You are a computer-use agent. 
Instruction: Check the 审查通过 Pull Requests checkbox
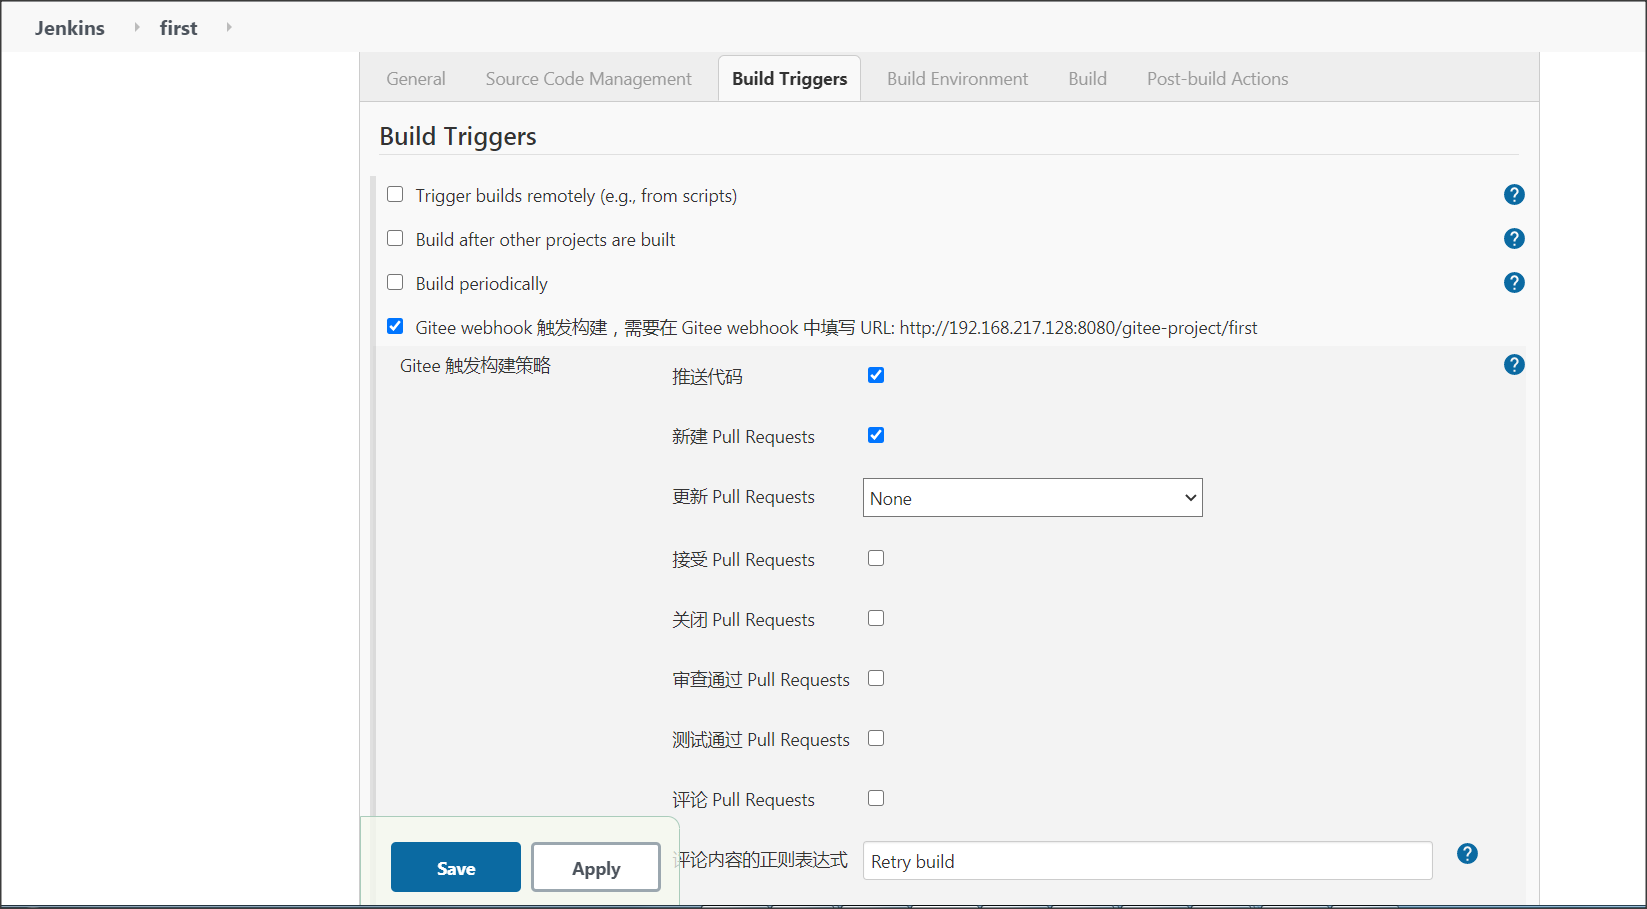point(876,677)
